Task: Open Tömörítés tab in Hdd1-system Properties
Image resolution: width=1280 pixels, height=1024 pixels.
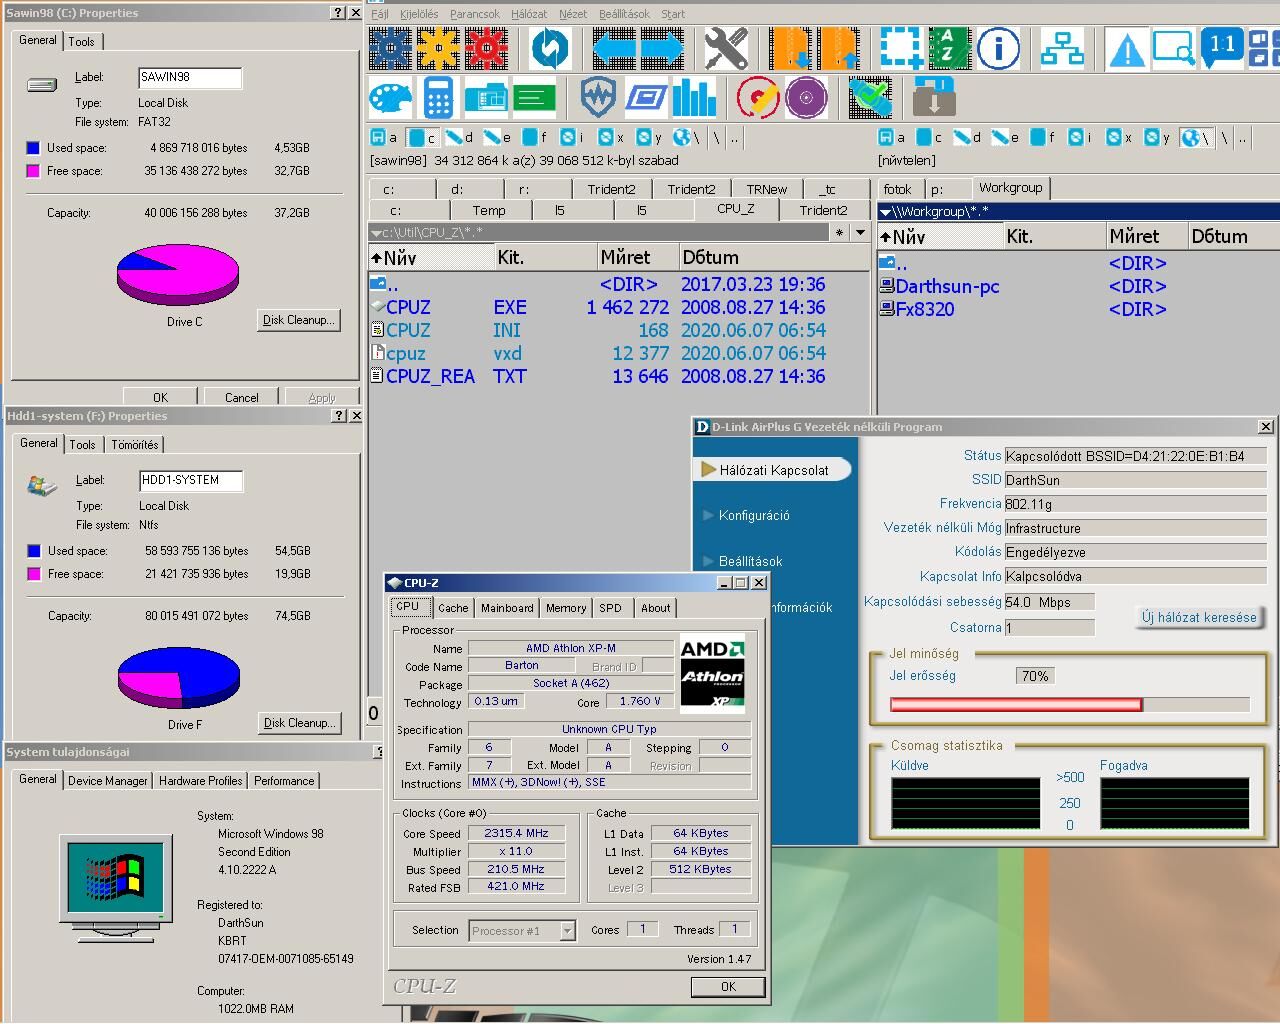Action: (135, 445)
